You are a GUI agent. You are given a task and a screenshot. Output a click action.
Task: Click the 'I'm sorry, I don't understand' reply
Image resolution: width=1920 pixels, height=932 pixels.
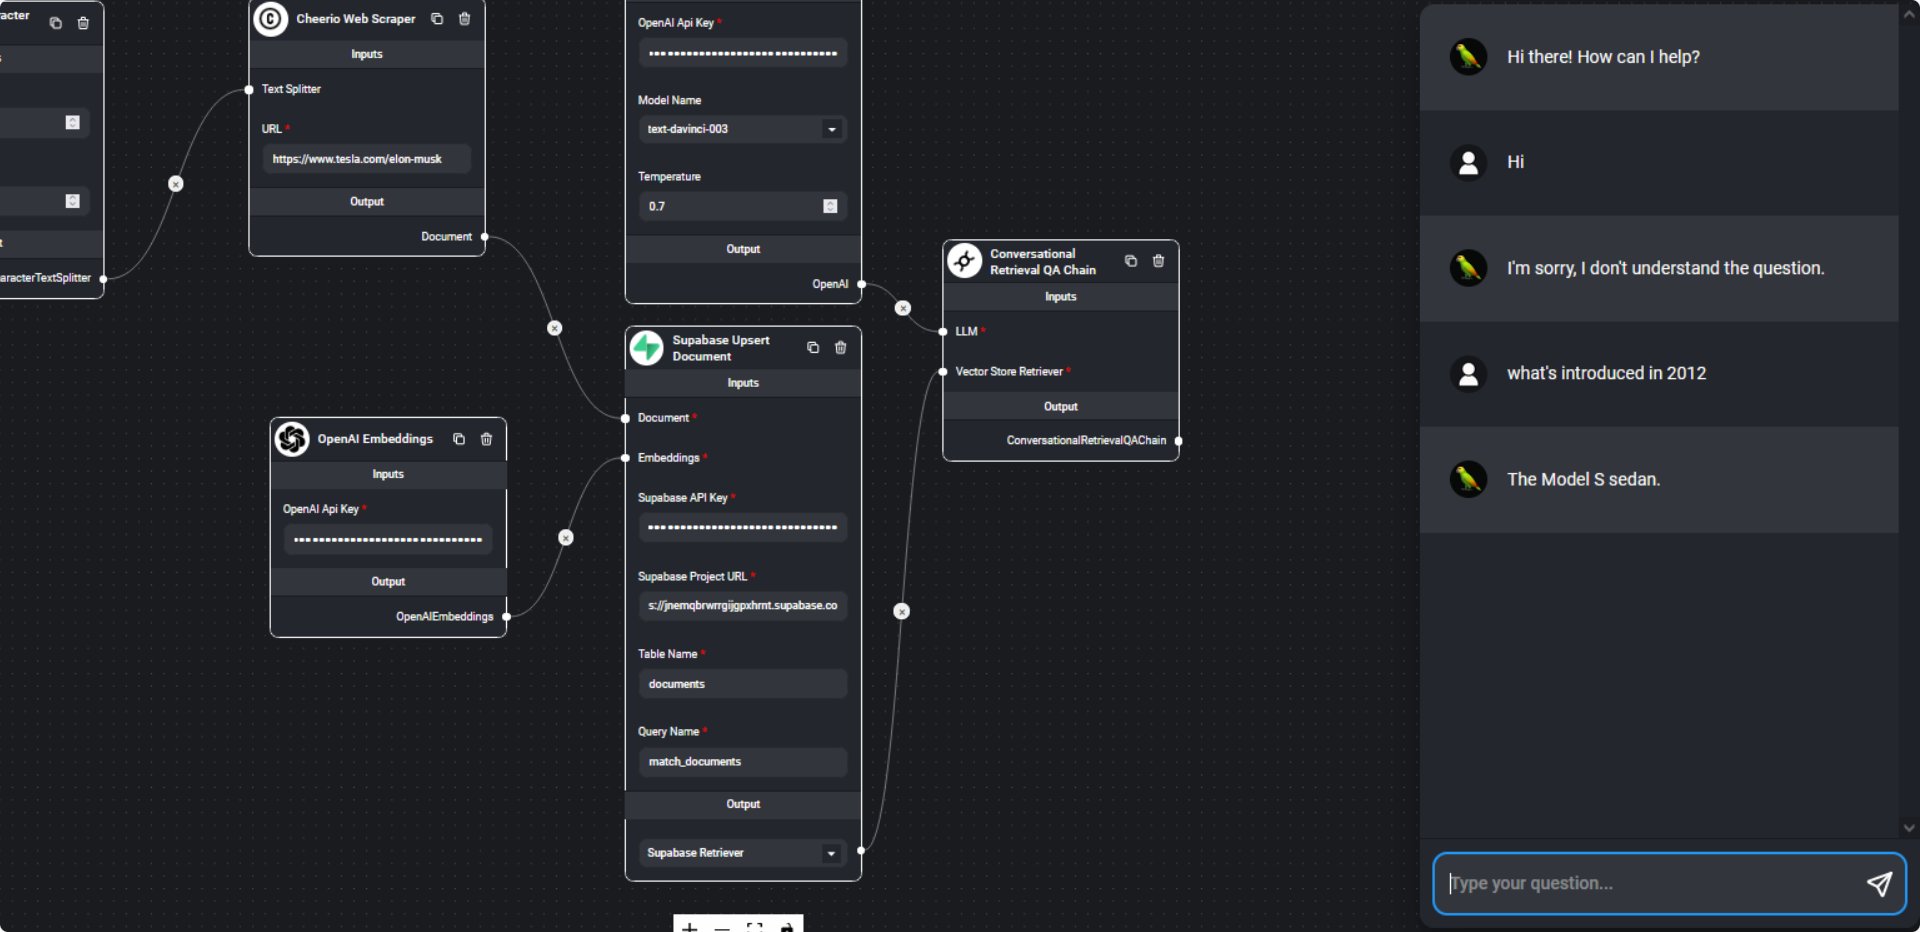point(1665,268)
